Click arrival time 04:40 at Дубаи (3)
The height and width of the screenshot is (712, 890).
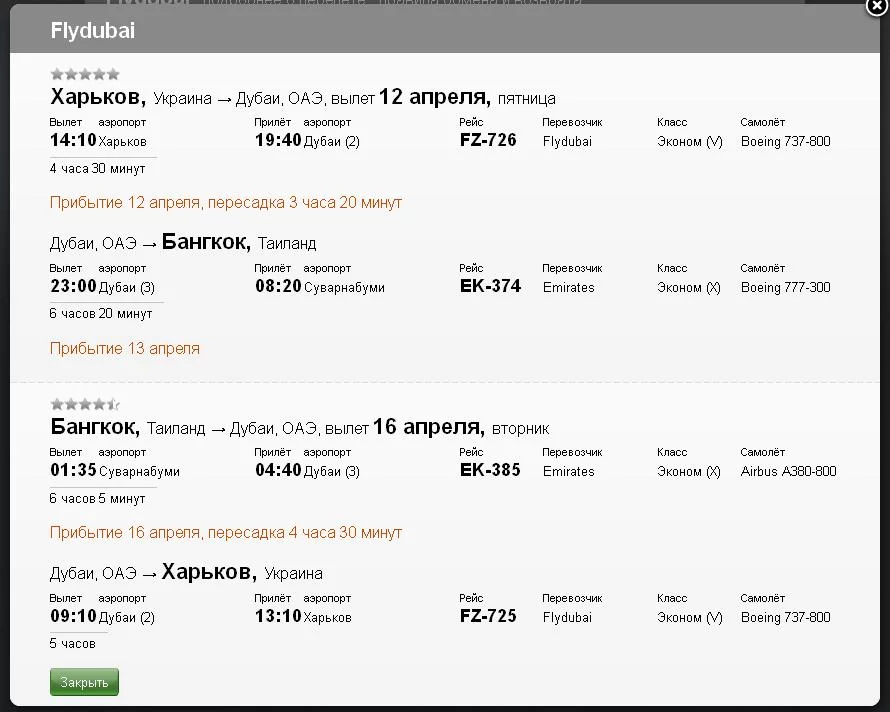(278, 470)
